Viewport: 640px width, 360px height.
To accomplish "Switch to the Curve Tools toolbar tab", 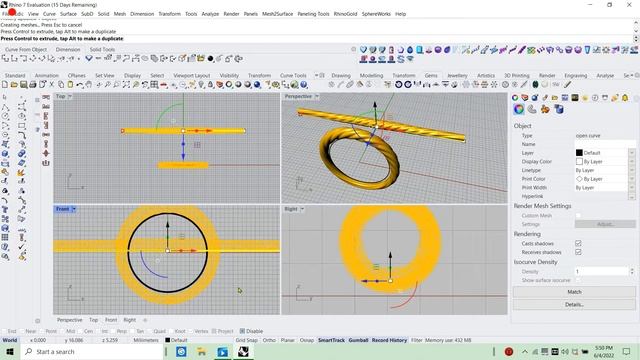I will 293,76.
